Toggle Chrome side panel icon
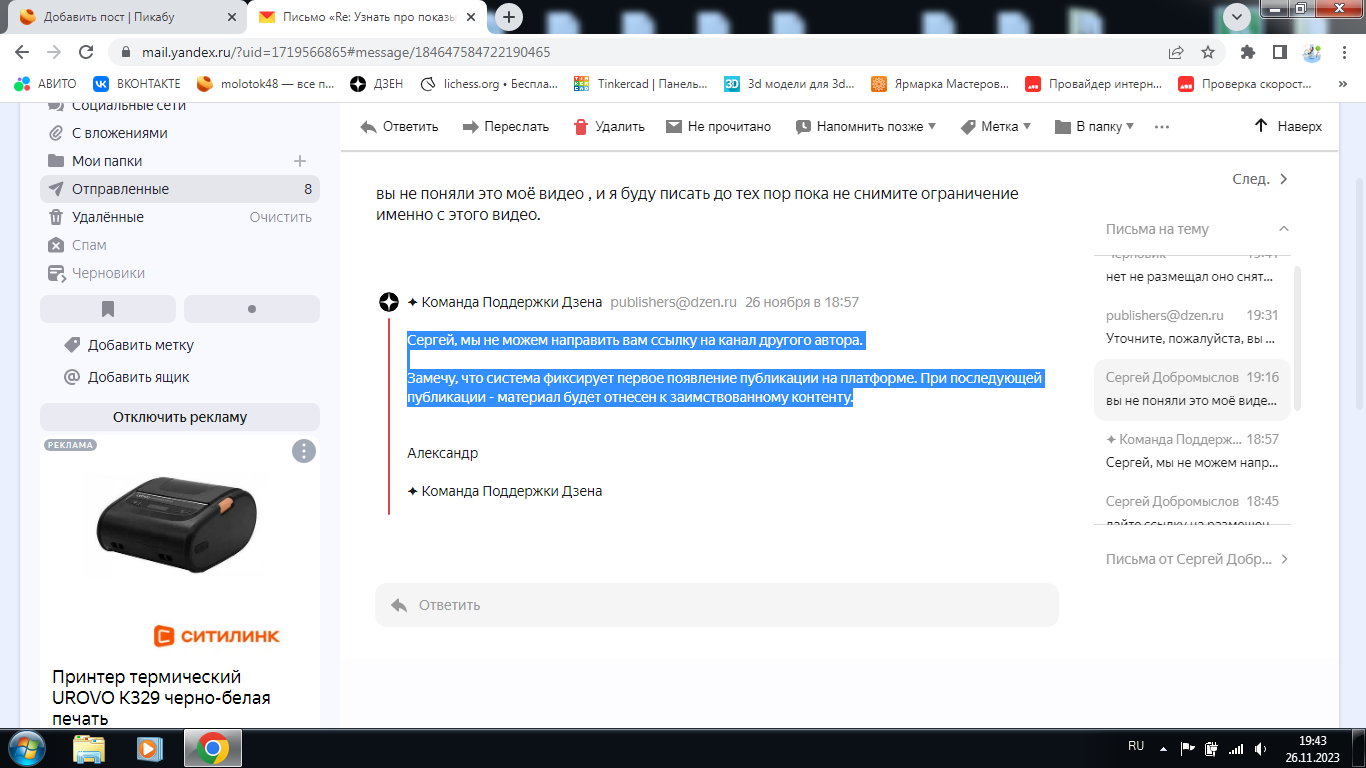 point(1280,52)
